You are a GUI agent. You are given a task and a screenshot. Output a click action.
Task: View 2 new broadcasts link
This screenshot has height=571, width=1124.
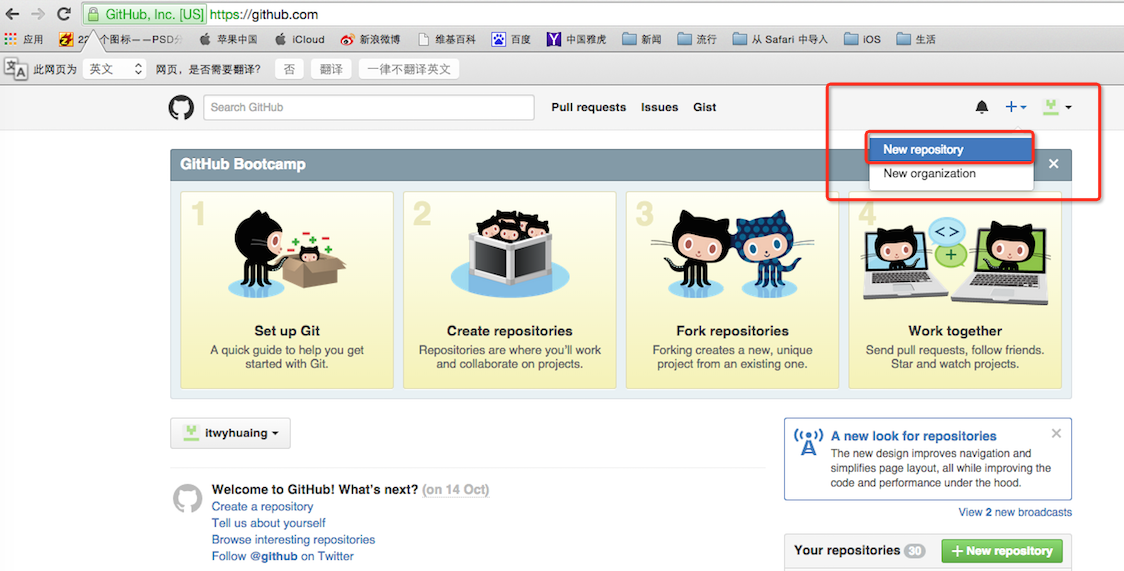1015,512
